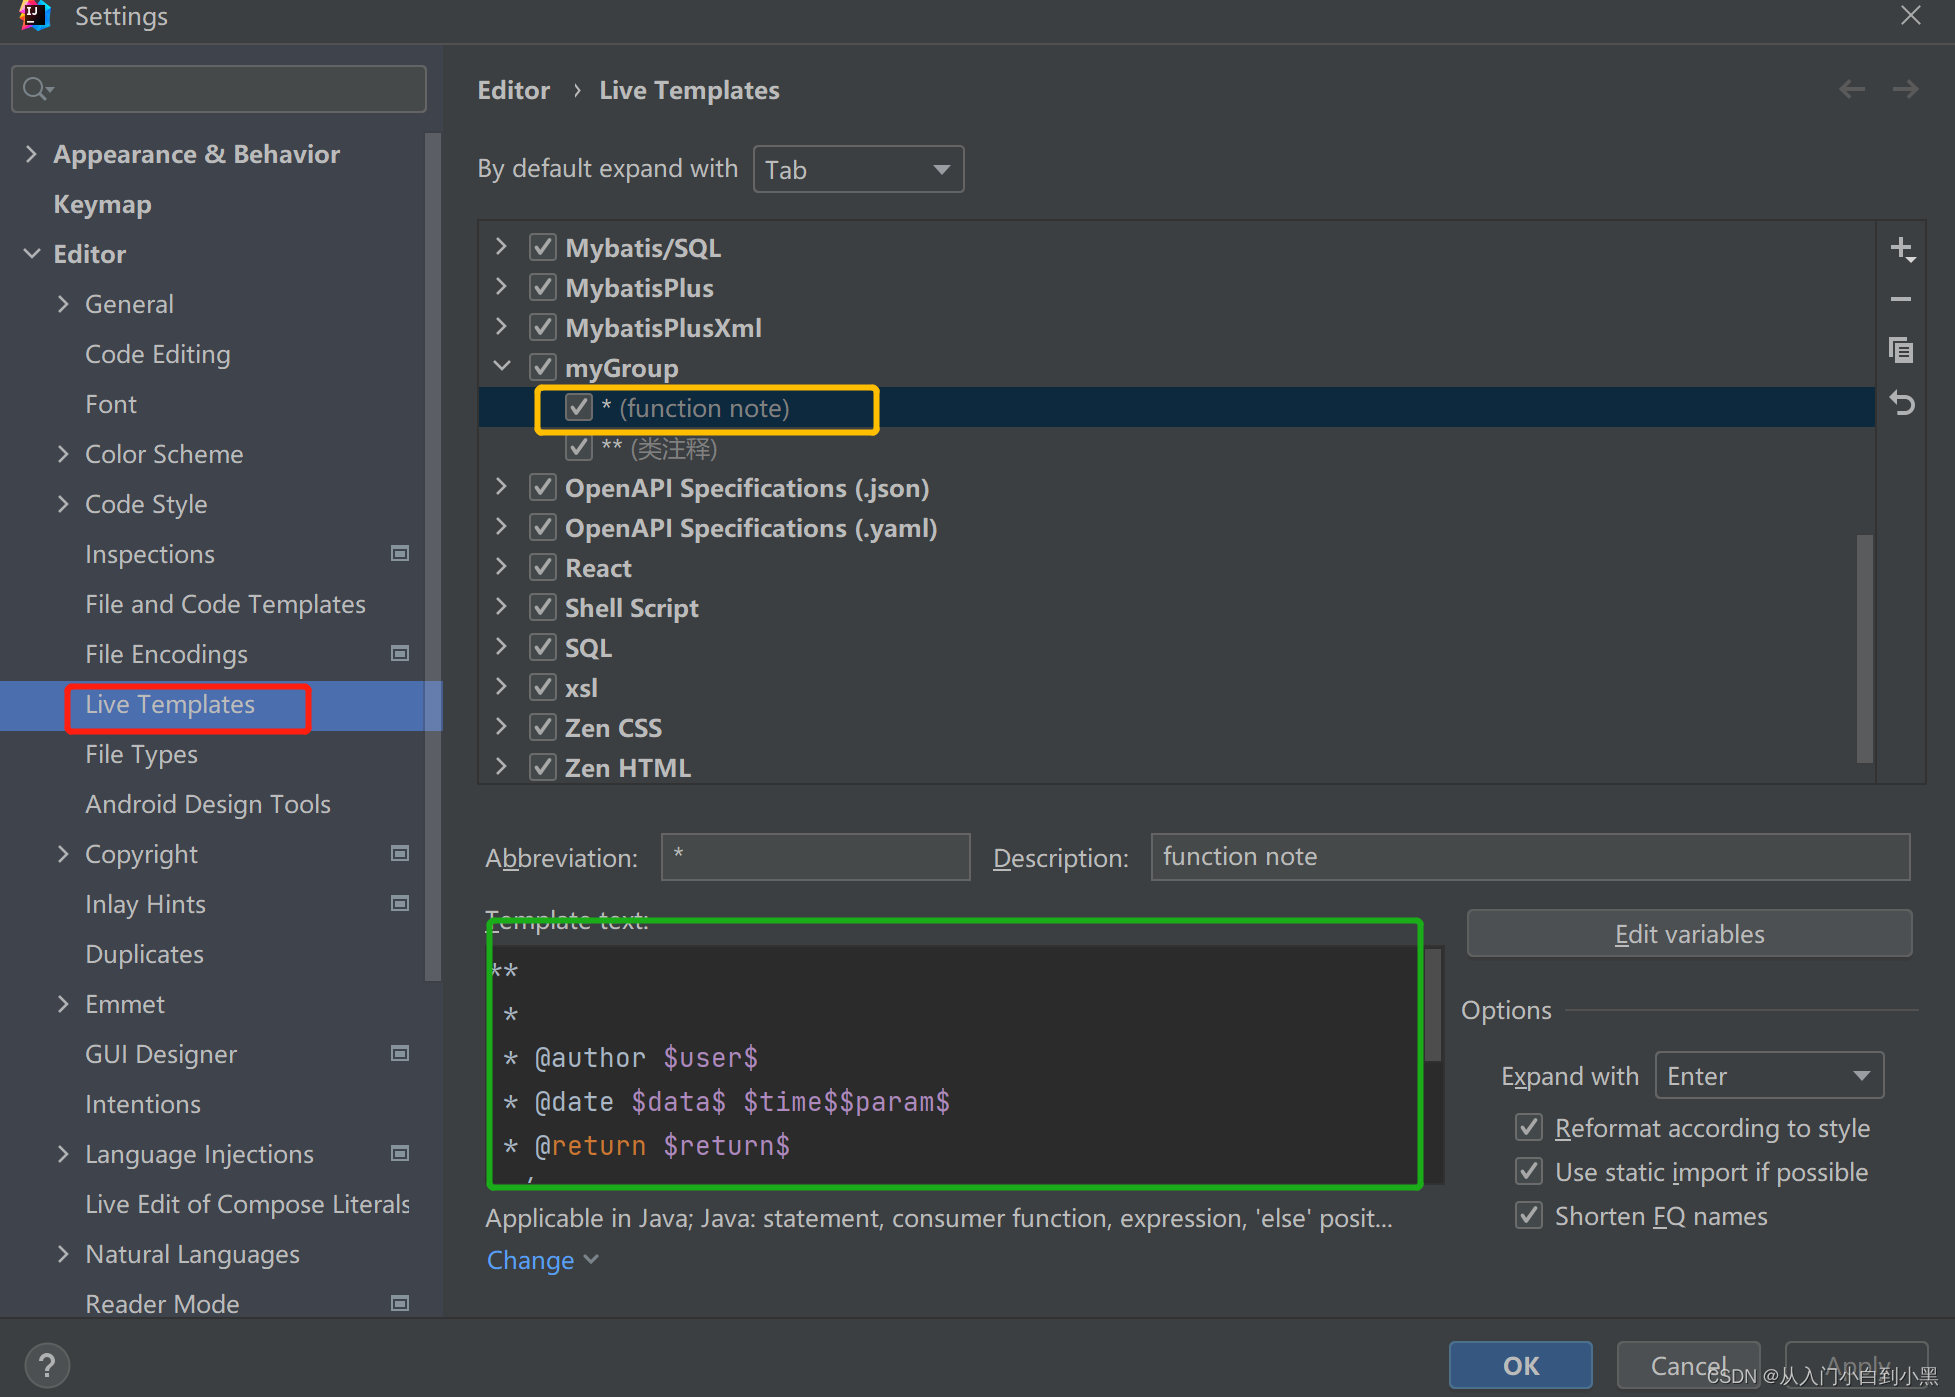Close the Settings dialog

point(1911,15)
